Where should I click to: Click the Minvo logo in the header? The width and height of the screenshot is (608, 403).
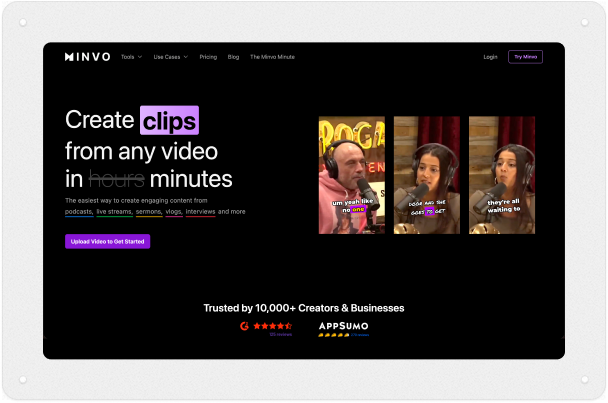pos(88,57)
